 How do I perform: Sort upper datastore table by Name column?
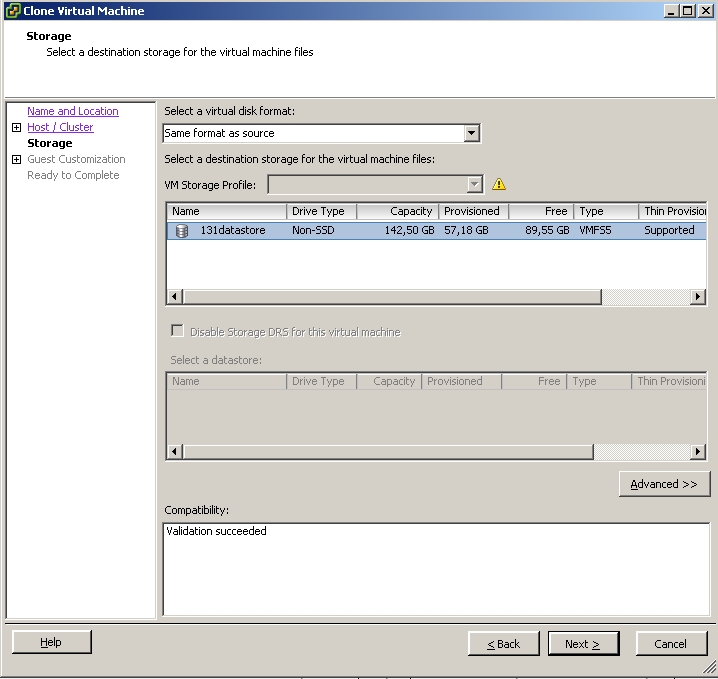(x=227, y=211)
